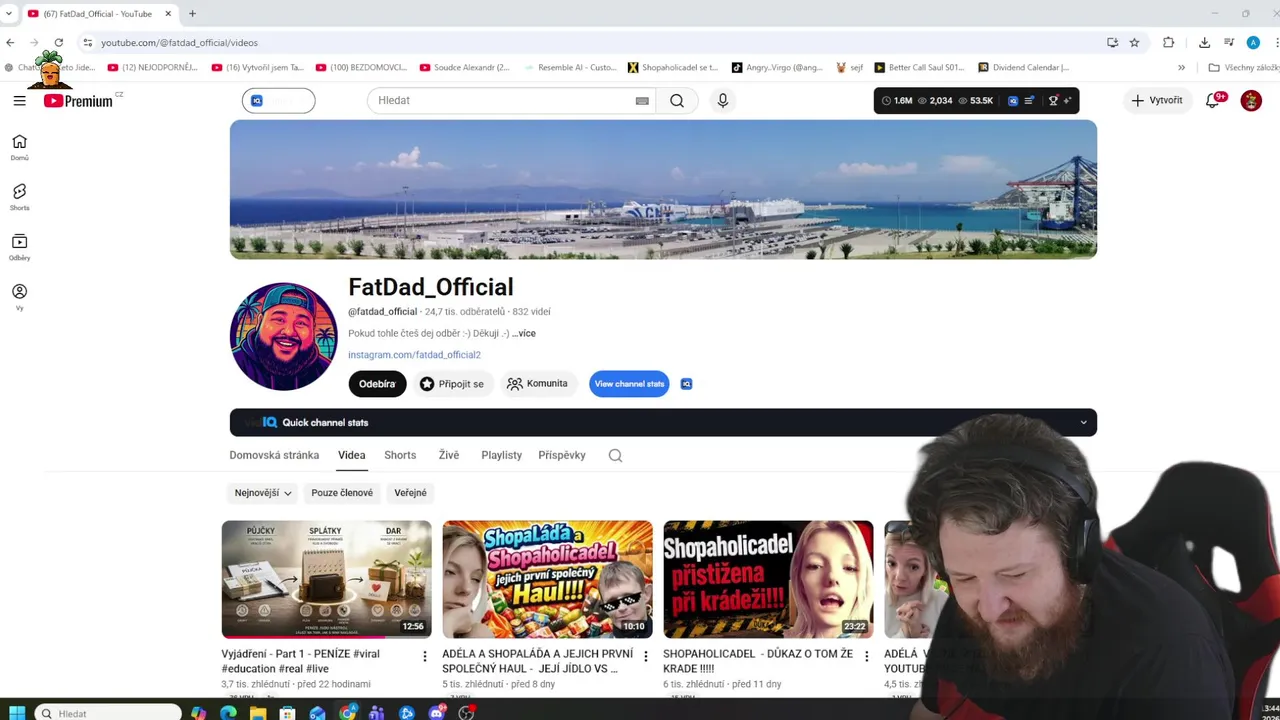This screenshot has width=1280, height=720.
Task: Open Komunita button
Action: point(538,384)
